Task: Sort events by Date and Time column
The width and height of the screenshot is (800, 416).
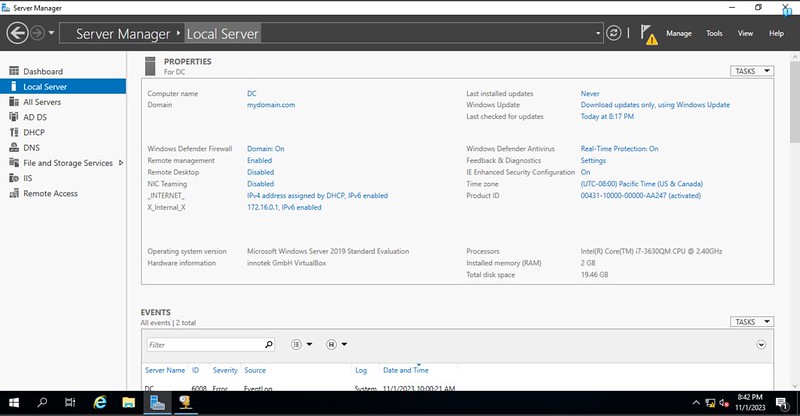Action: (406, 370)
